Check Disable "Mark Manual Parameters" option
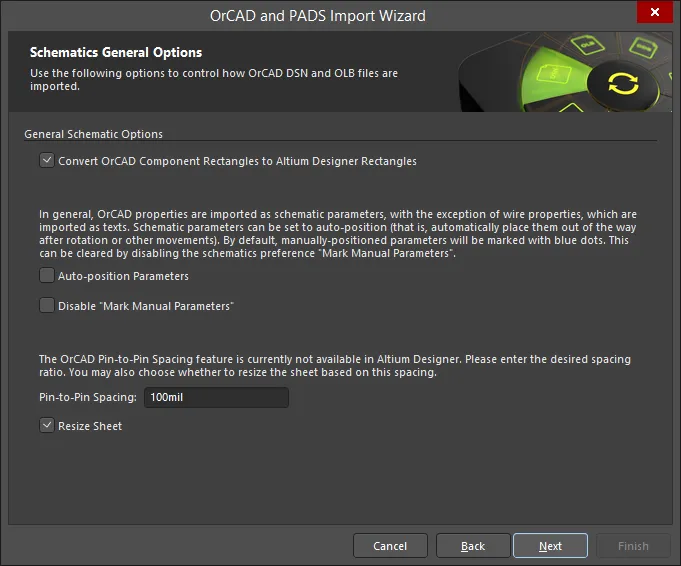The image size is (681, 566). coord(46,305)
